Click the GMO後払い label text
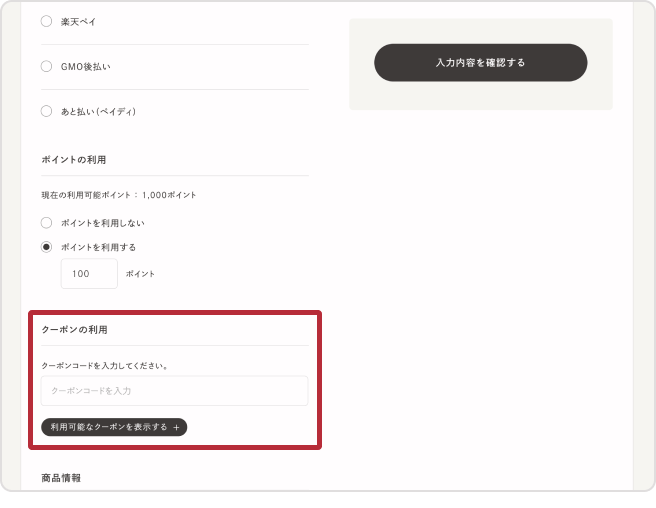The width and height of the screenshot is (656, 508). click(x=84, y=66)
